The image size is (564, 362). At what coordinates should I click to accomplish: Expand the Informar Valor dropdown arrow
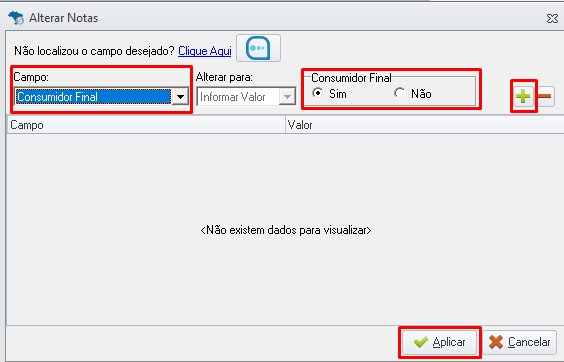click(287, 97)
